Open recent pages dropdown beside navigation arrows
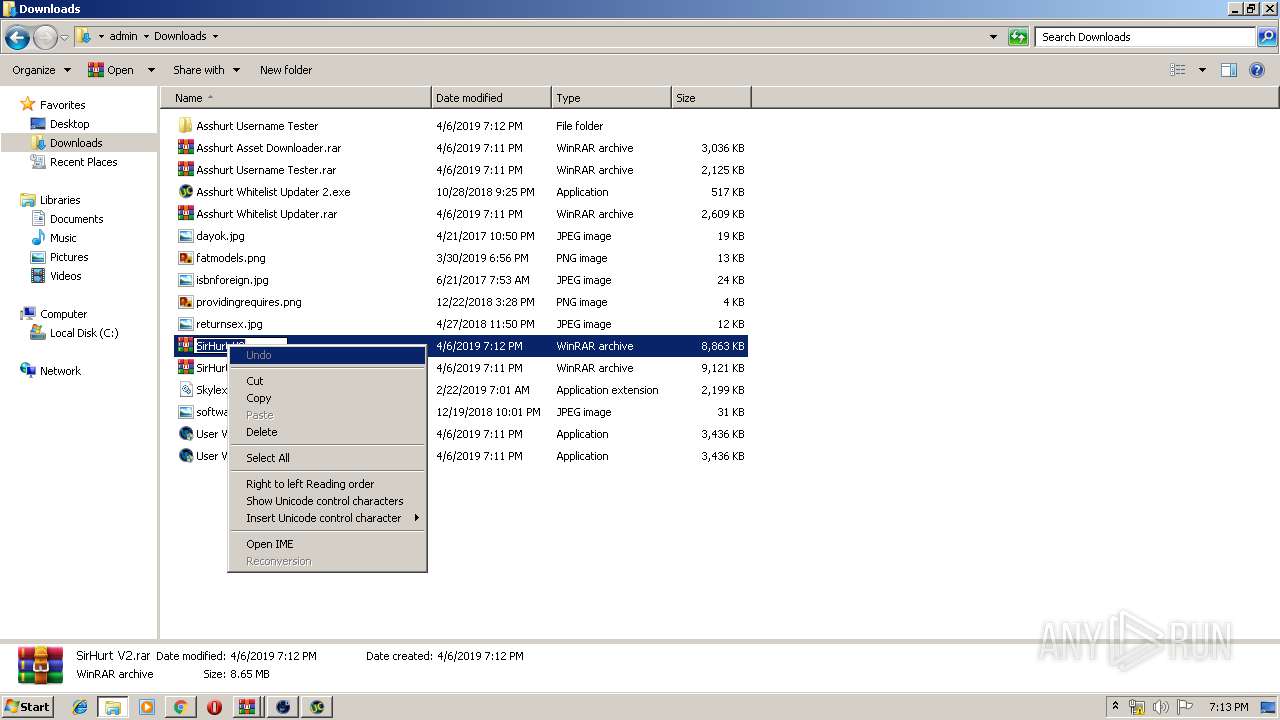The height and width of the screenshot is (720, 1280). tap(65, 38)
